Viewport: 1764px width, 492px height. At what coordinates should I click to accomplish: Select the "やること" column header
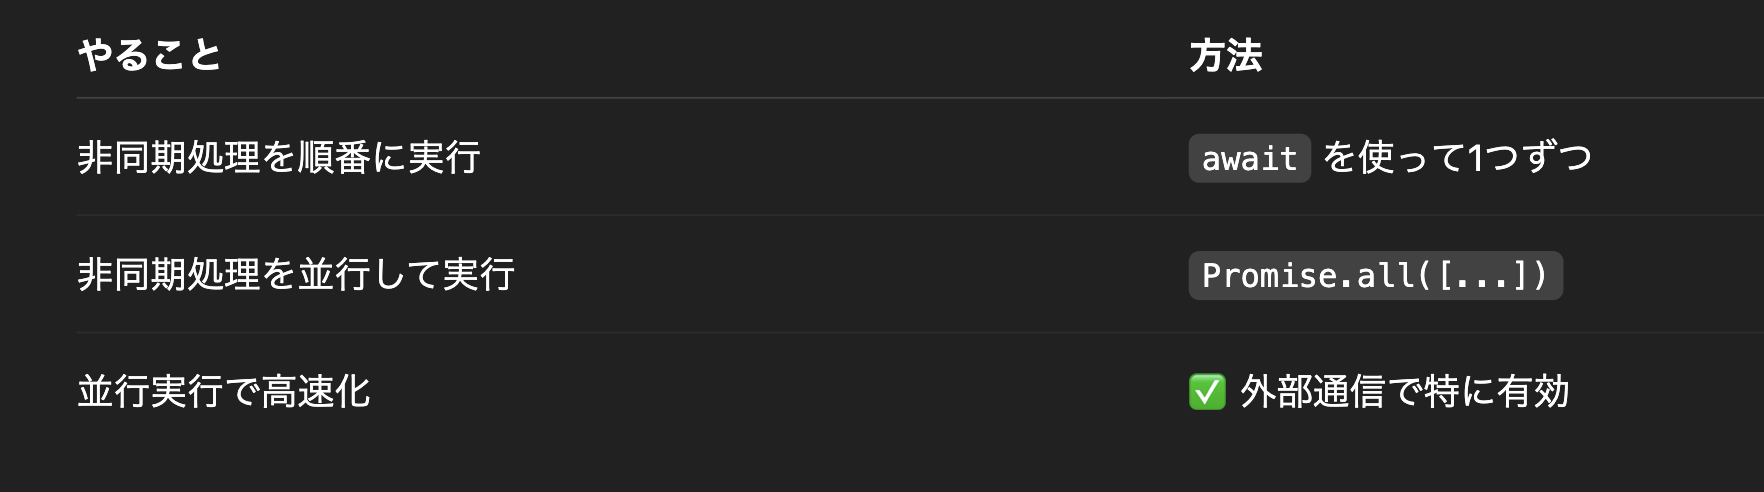tap(149, 55)
